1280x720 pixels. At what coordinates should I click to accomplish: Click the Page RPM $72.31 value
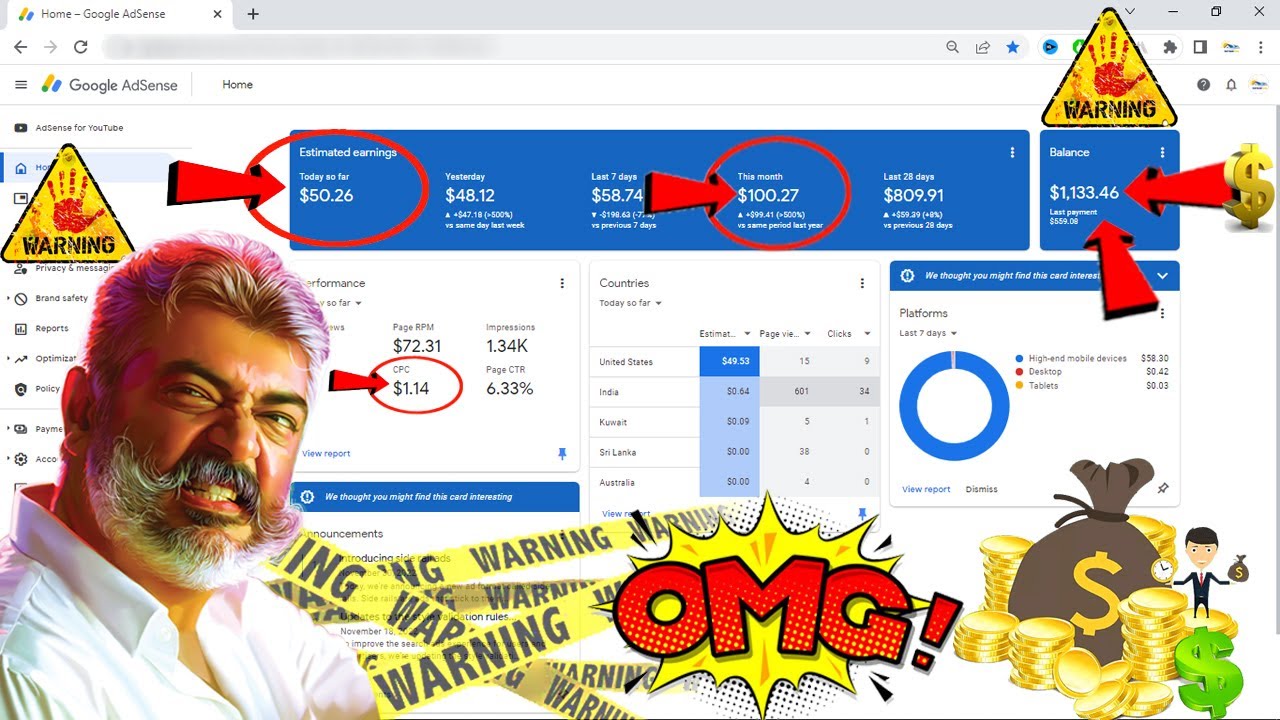tap(417, 346)
